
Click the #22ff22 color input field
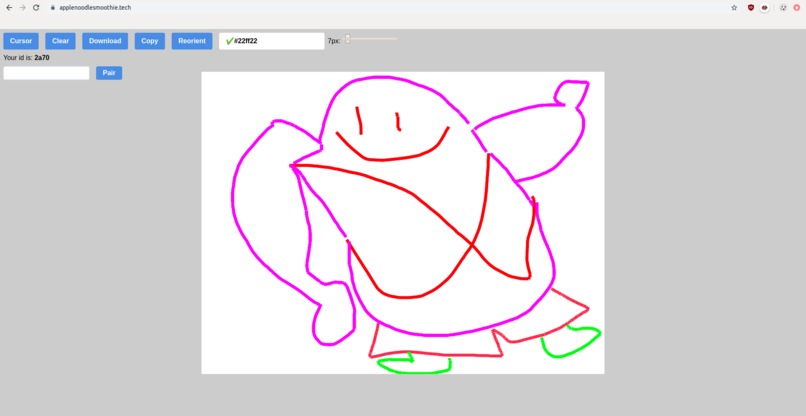(x=271, y=41)
